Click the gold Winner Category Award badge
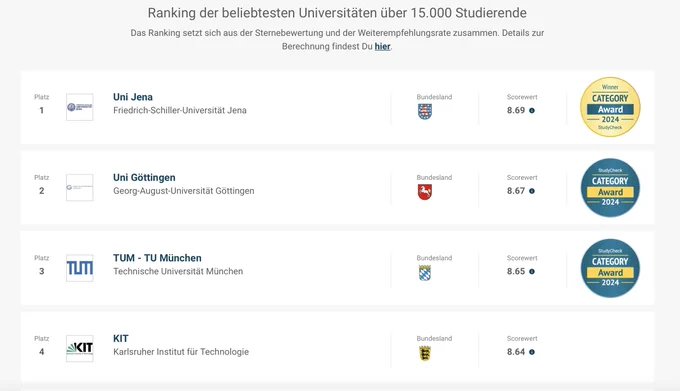The width and height of the screenshot is (680, 391). tap(610, 107)
